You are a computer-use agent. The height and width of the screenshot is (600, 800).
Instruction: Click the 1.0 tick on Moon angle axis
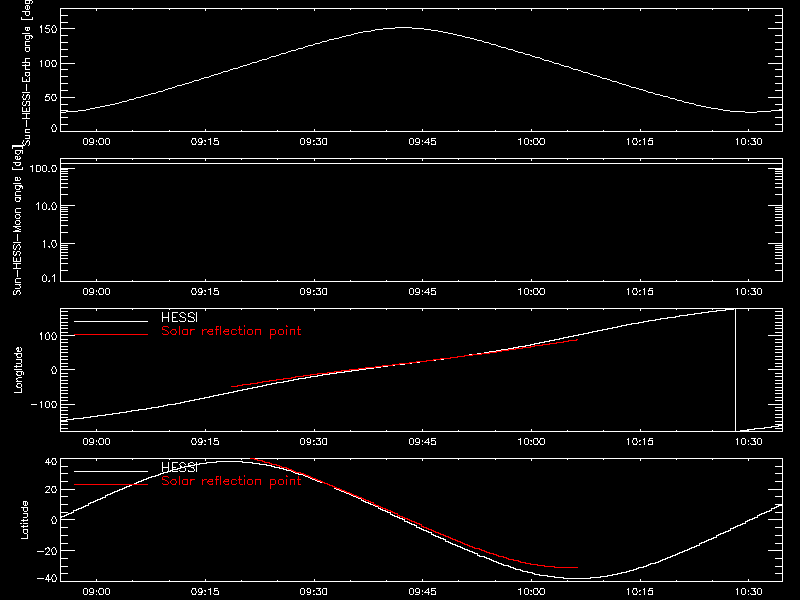49,244
